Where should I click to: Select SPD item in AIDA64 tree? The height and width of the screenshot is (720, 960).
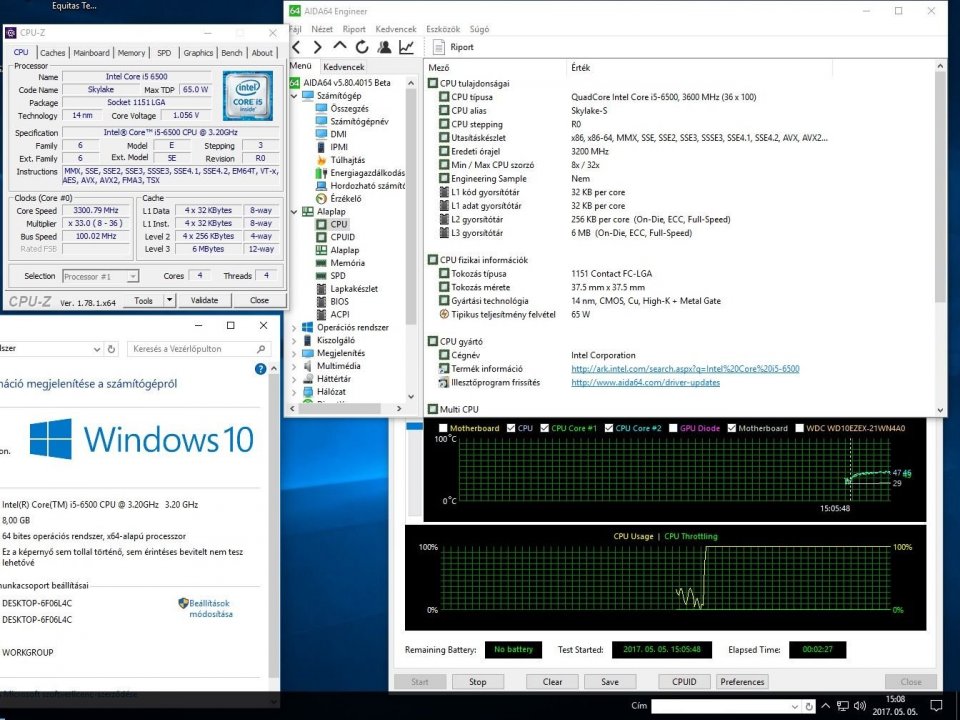[x=337, y=276]
